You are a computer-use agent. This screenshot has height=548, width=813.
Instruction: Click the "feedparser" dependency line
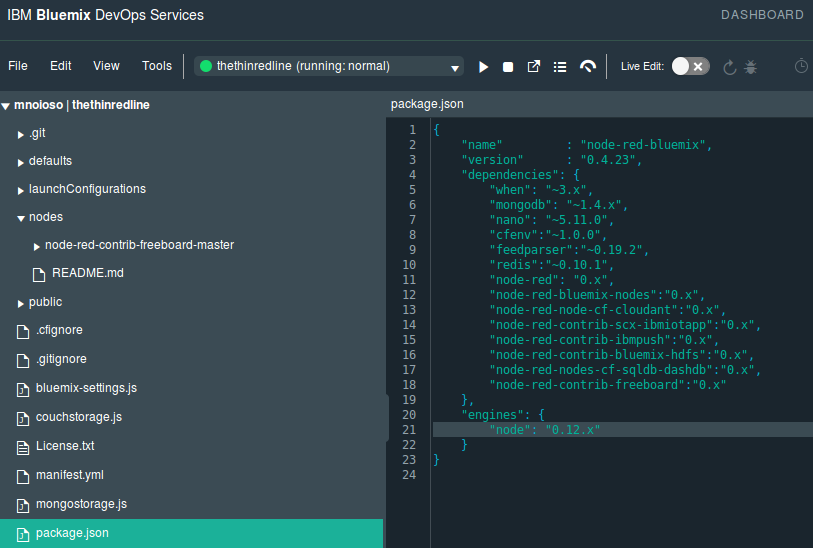pyautogui.click(x=569, y=250)
